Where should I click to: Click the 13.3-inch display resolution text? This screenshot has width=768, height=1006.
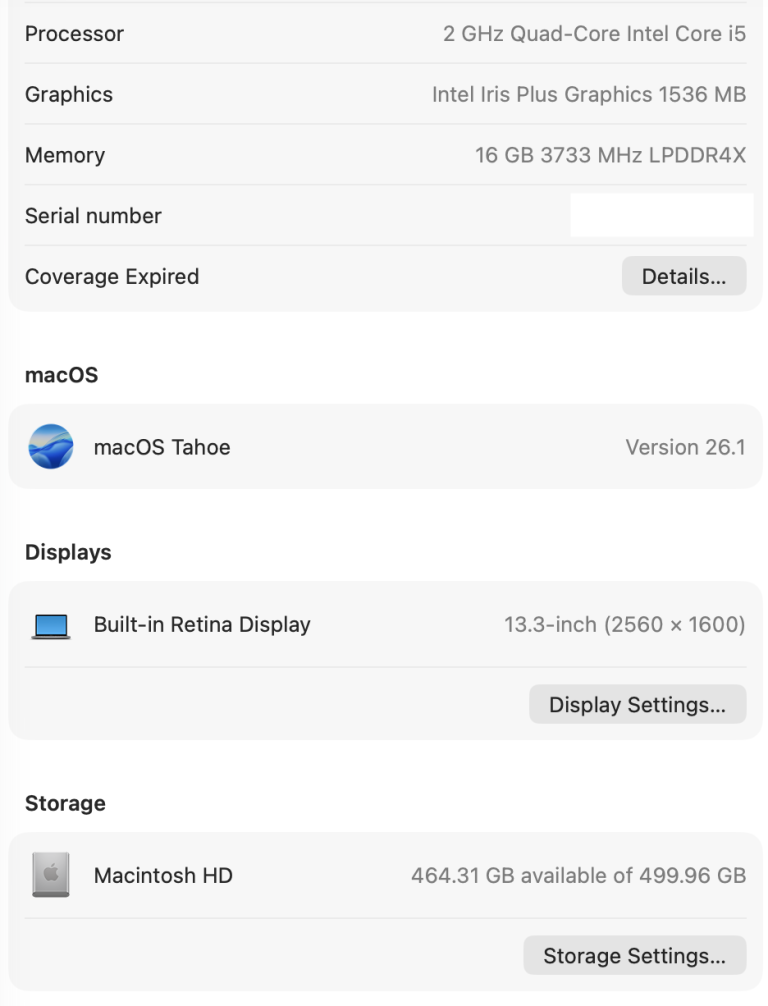pos(624,625)
